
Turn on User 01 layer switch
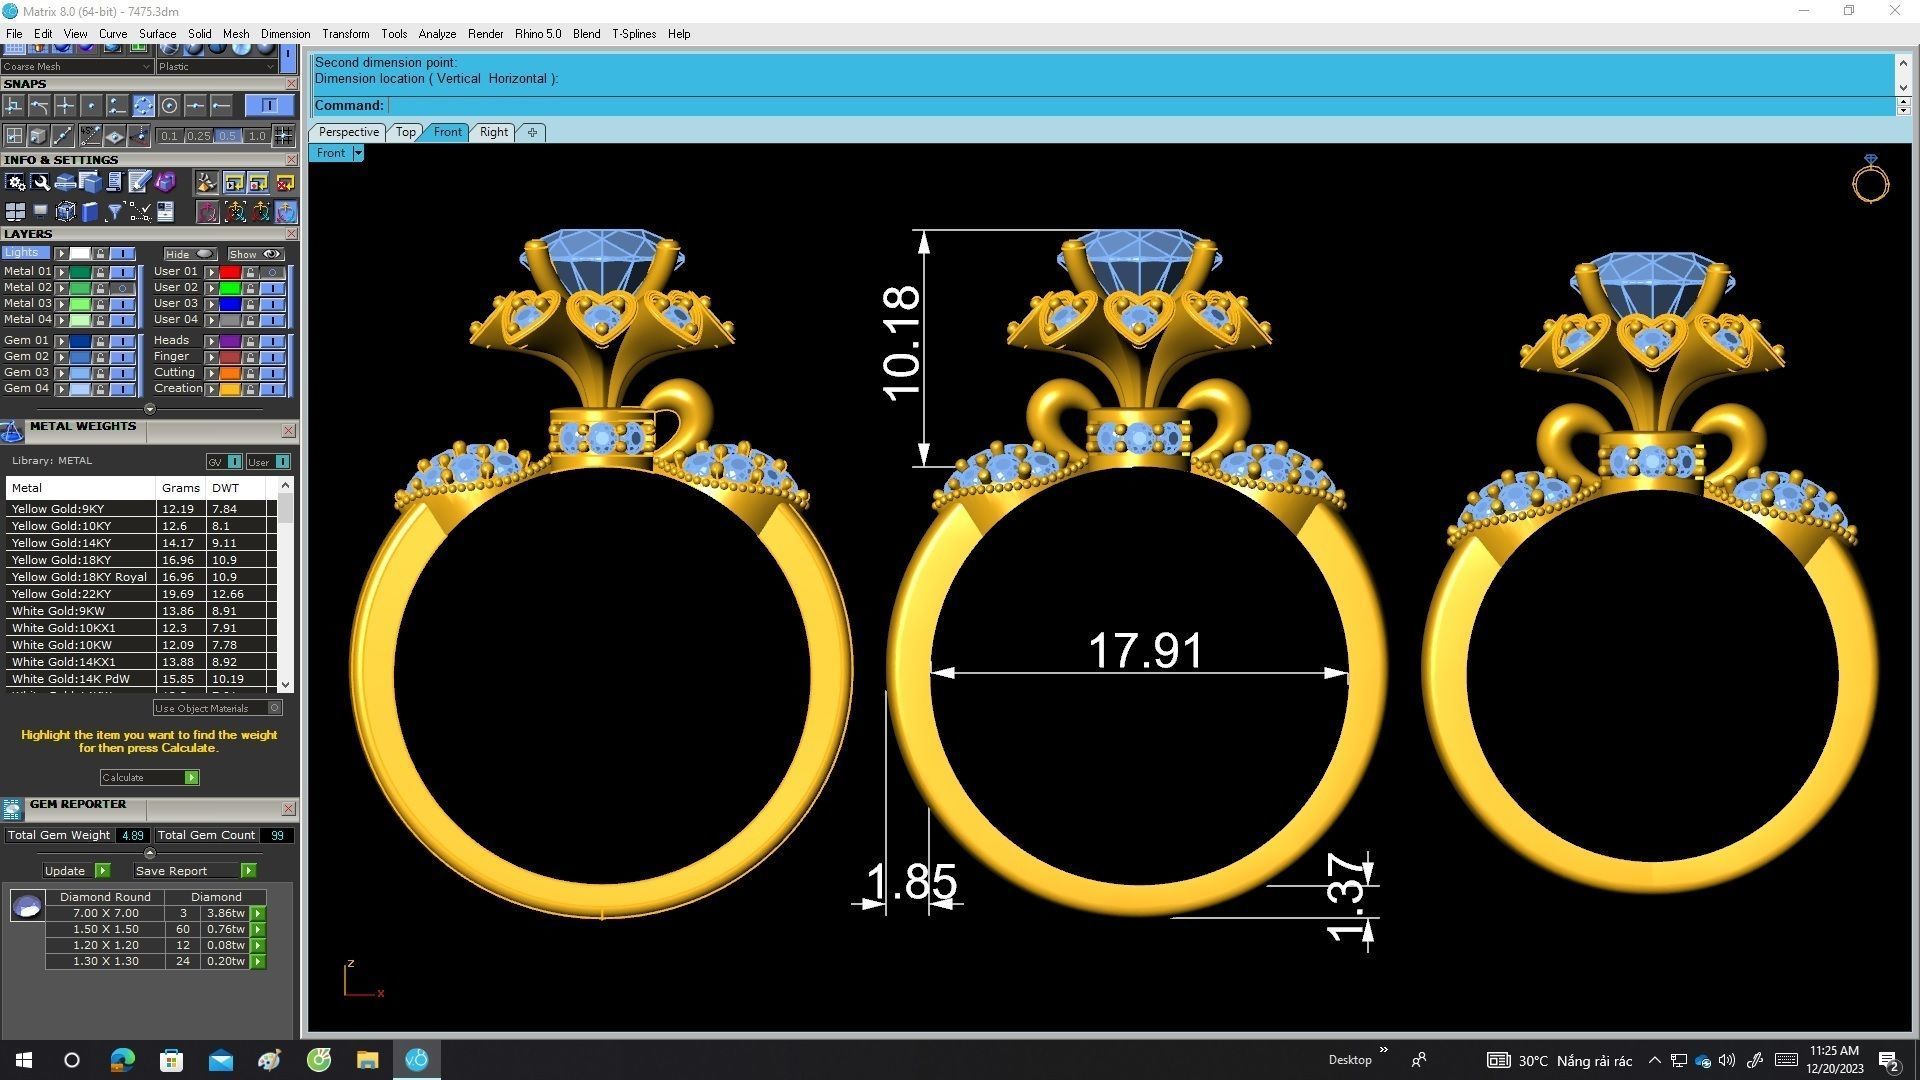[x=272, y=272]
